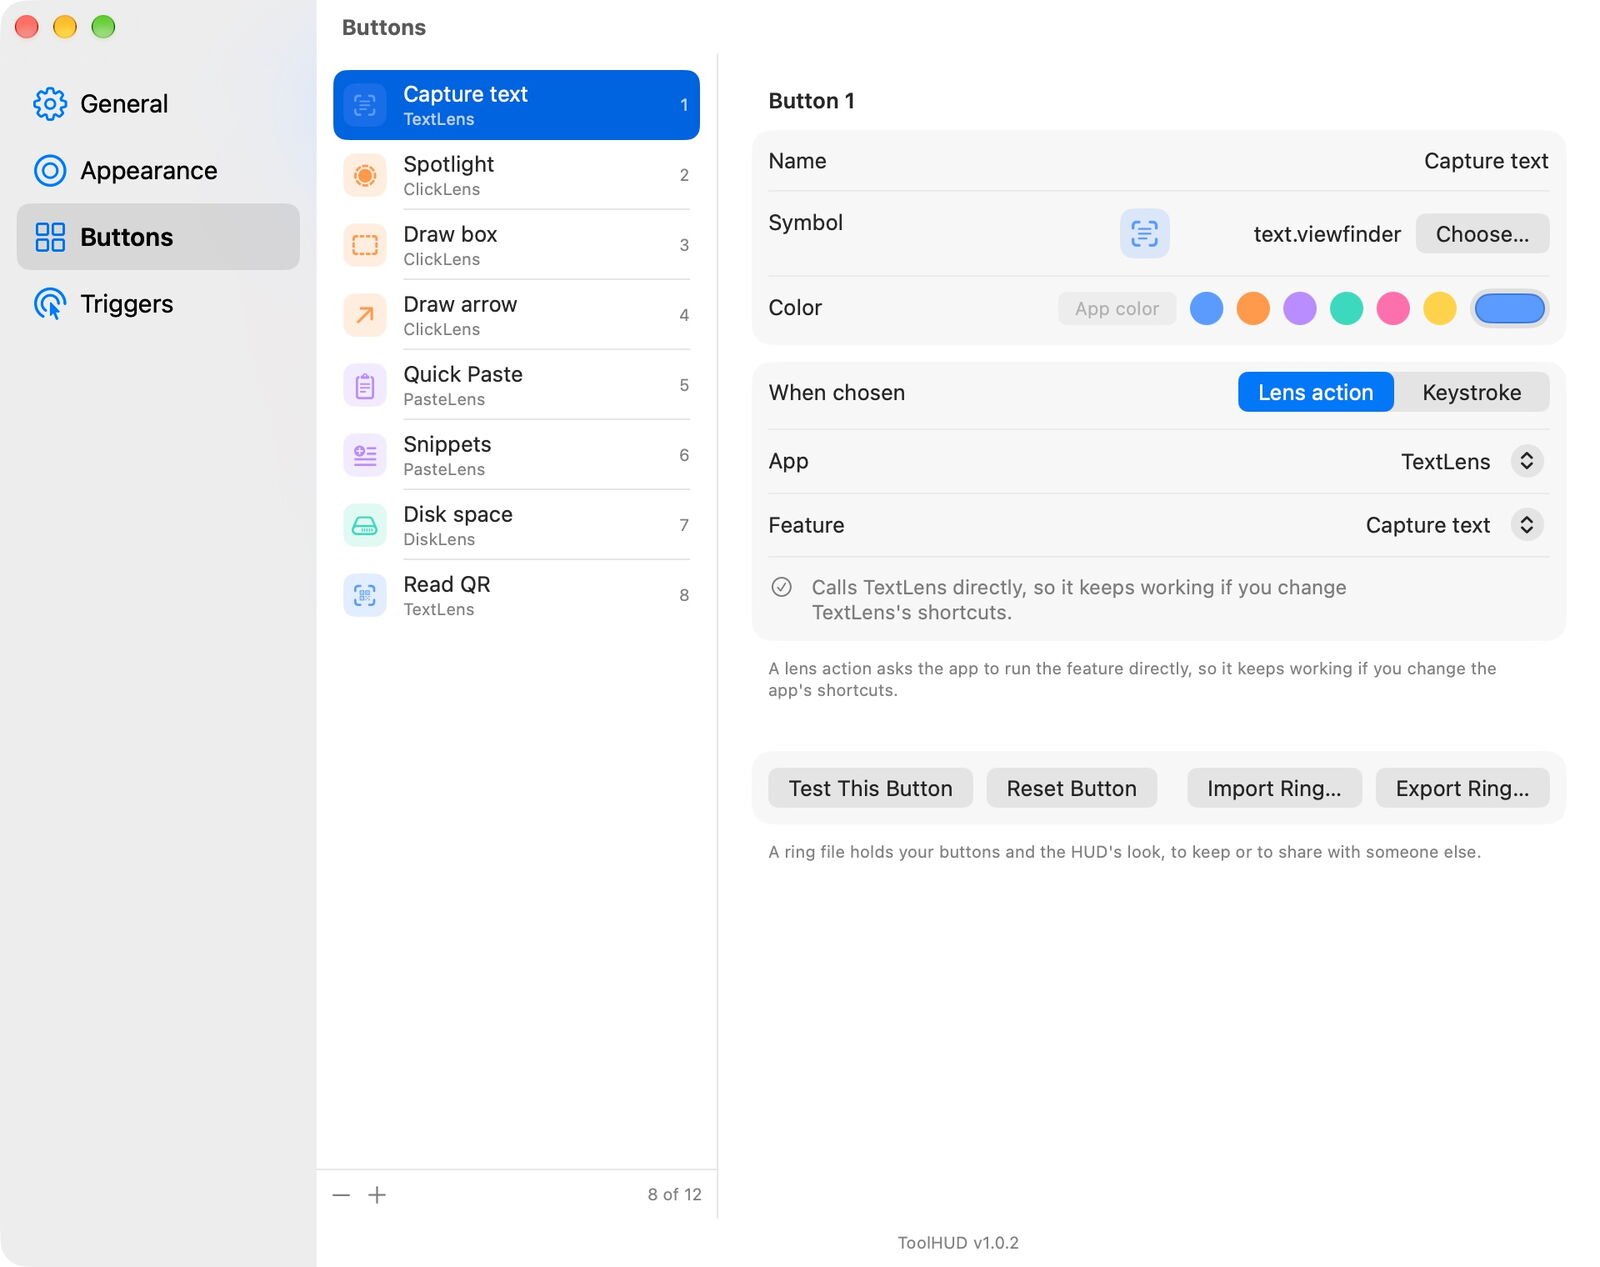
Task: Click the General gear icon in sidebar
Action: 50,104
